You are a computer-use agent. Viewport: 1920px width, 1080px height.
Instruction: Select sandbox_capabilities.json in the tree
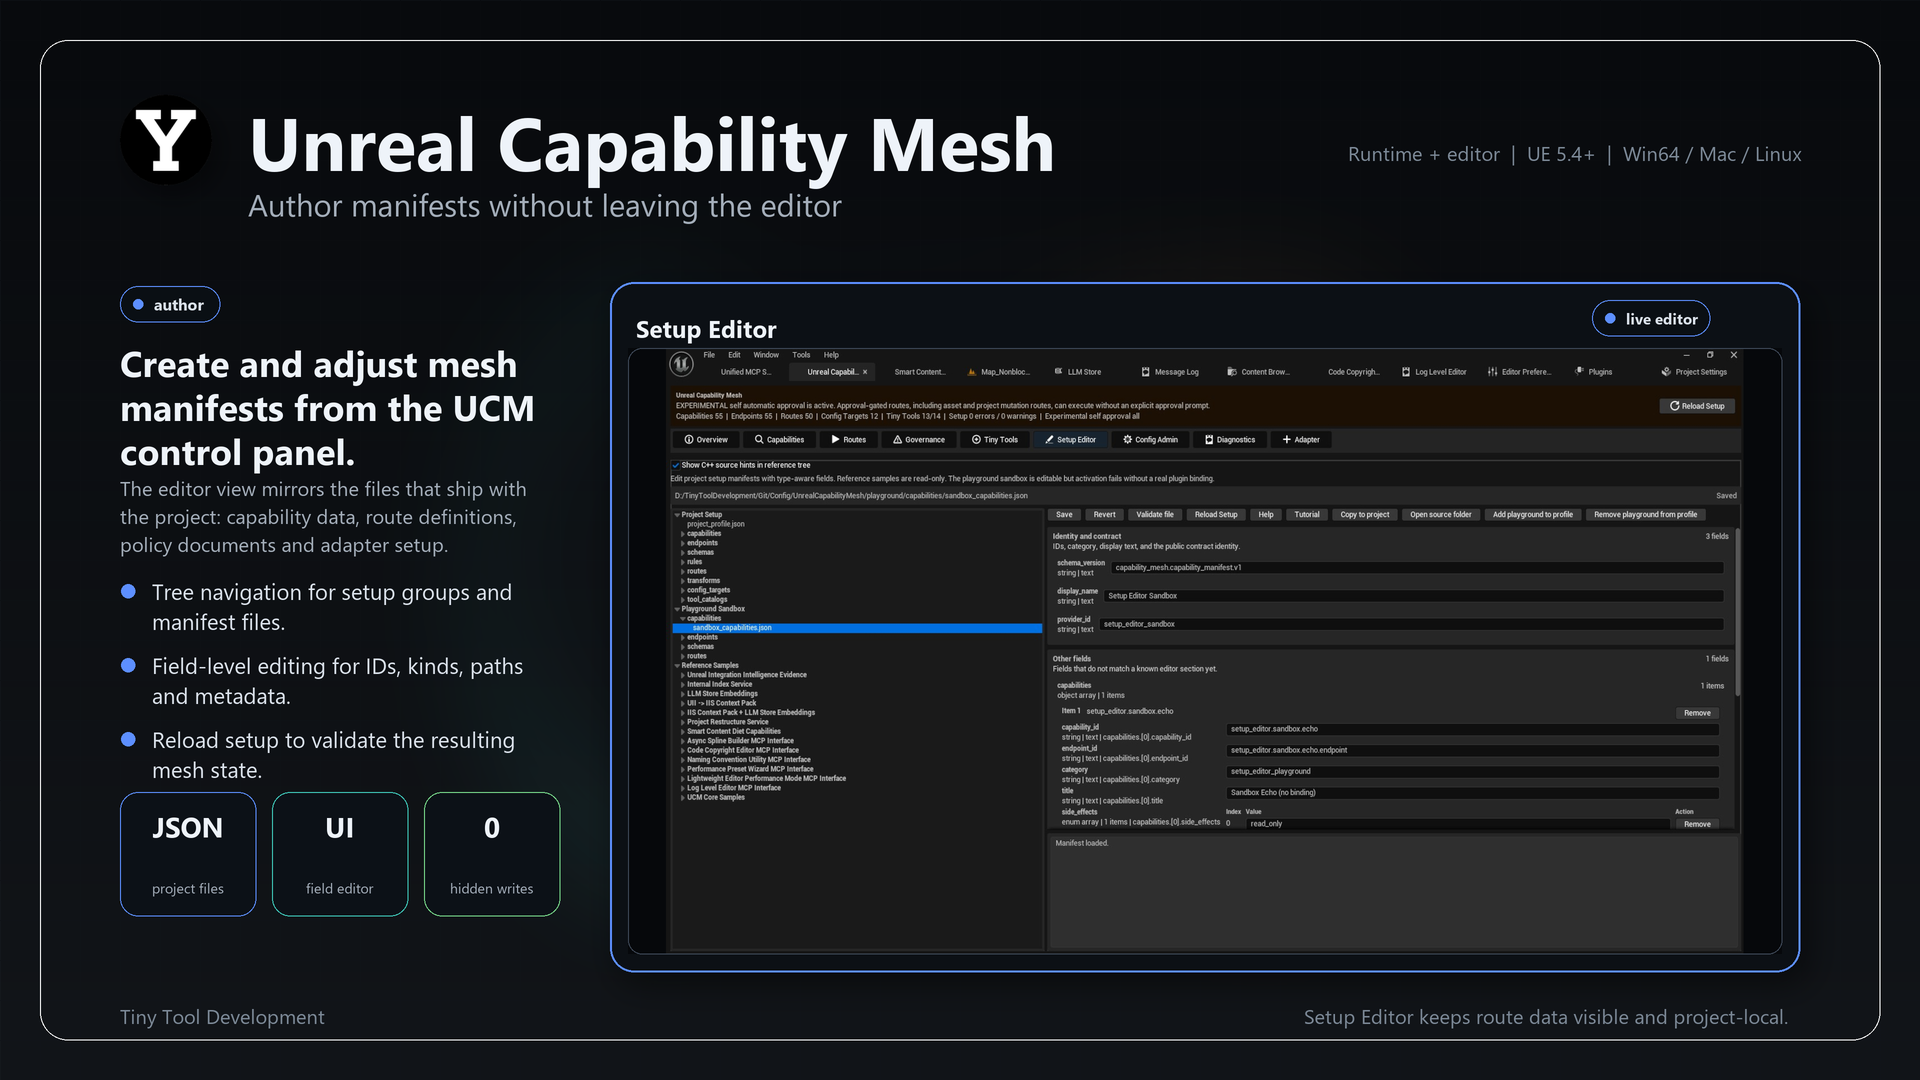click(858, 628)
